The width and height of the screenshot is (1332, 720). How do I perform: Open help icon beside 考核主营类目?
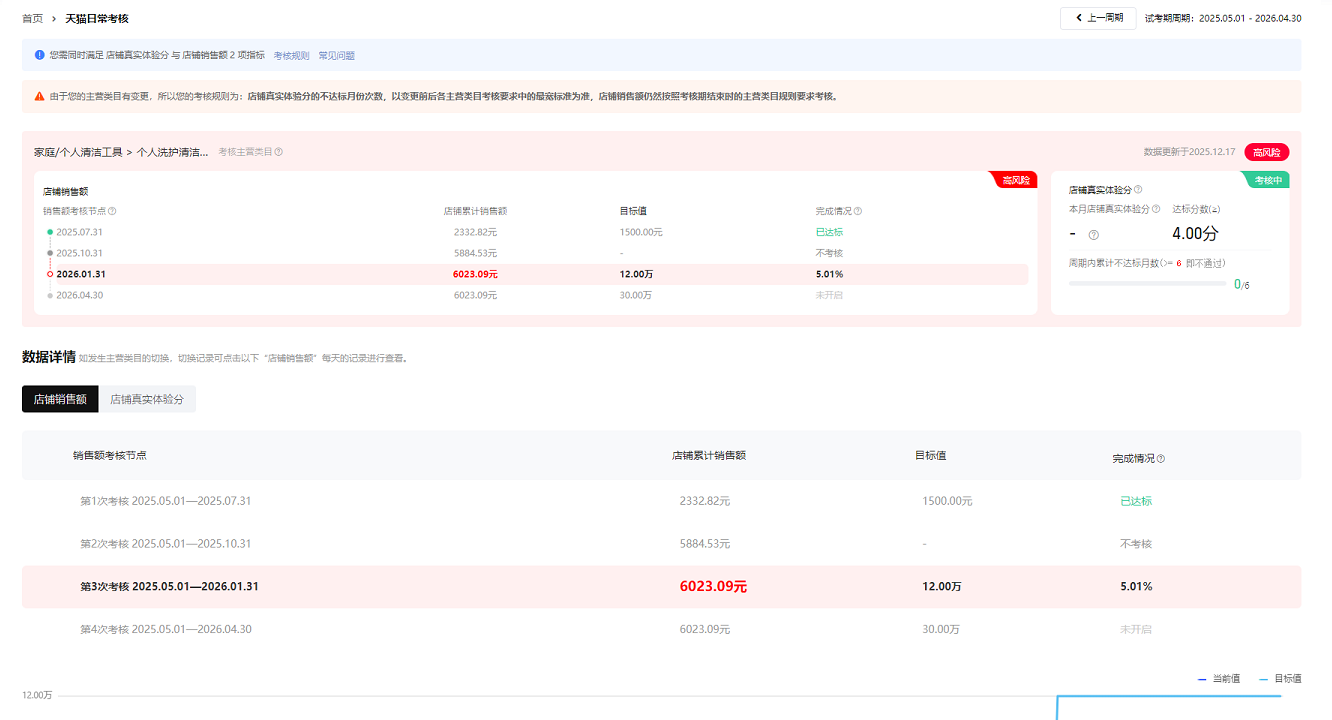[x=279, y=152]
